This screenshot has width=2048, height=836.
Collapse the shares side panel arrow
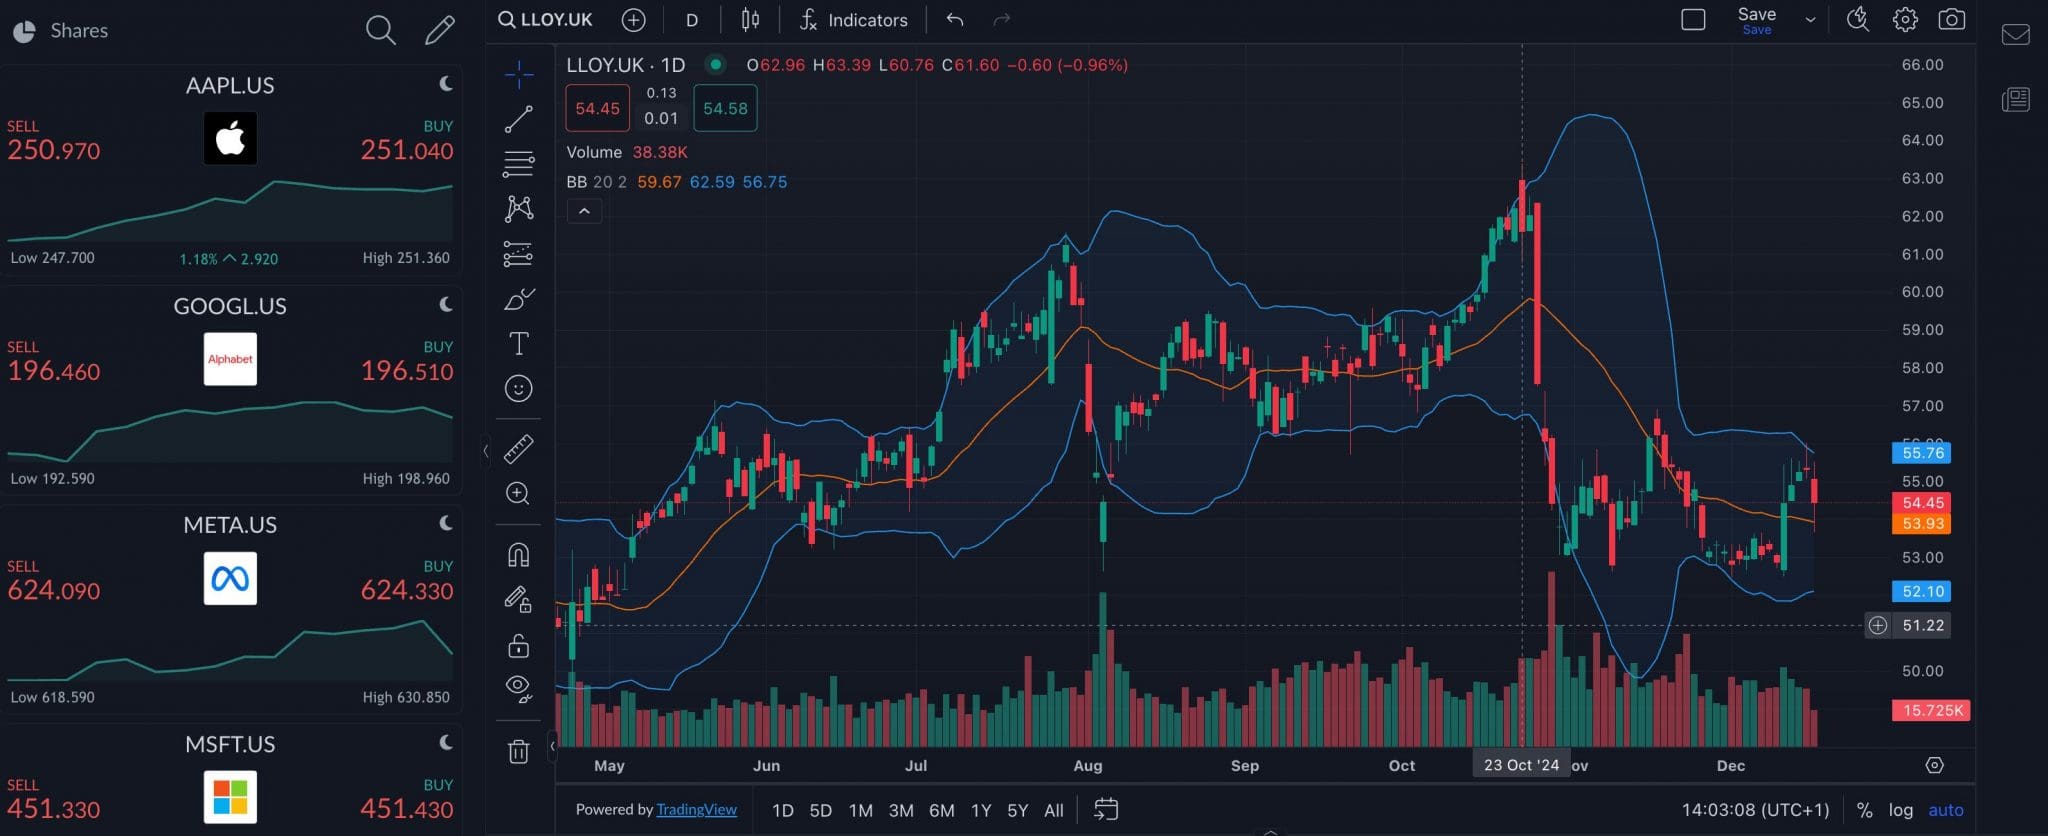click(x=486, y=451)
